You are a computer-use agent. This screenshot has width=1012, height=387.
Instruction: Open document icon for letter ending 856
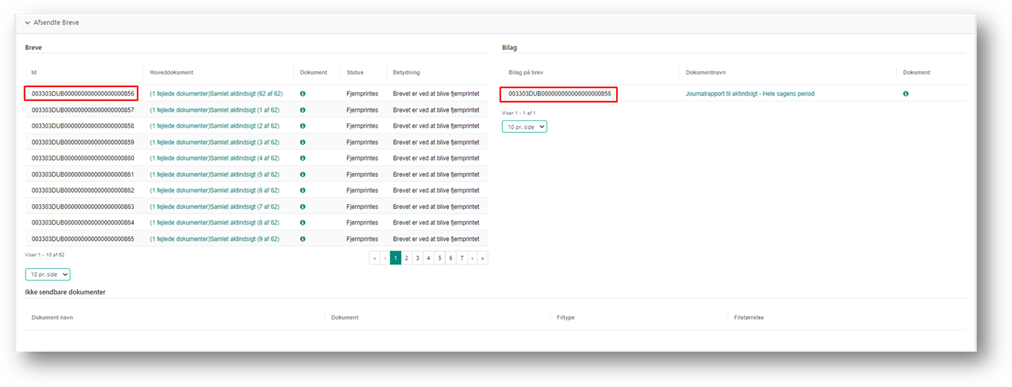[303, 94]
